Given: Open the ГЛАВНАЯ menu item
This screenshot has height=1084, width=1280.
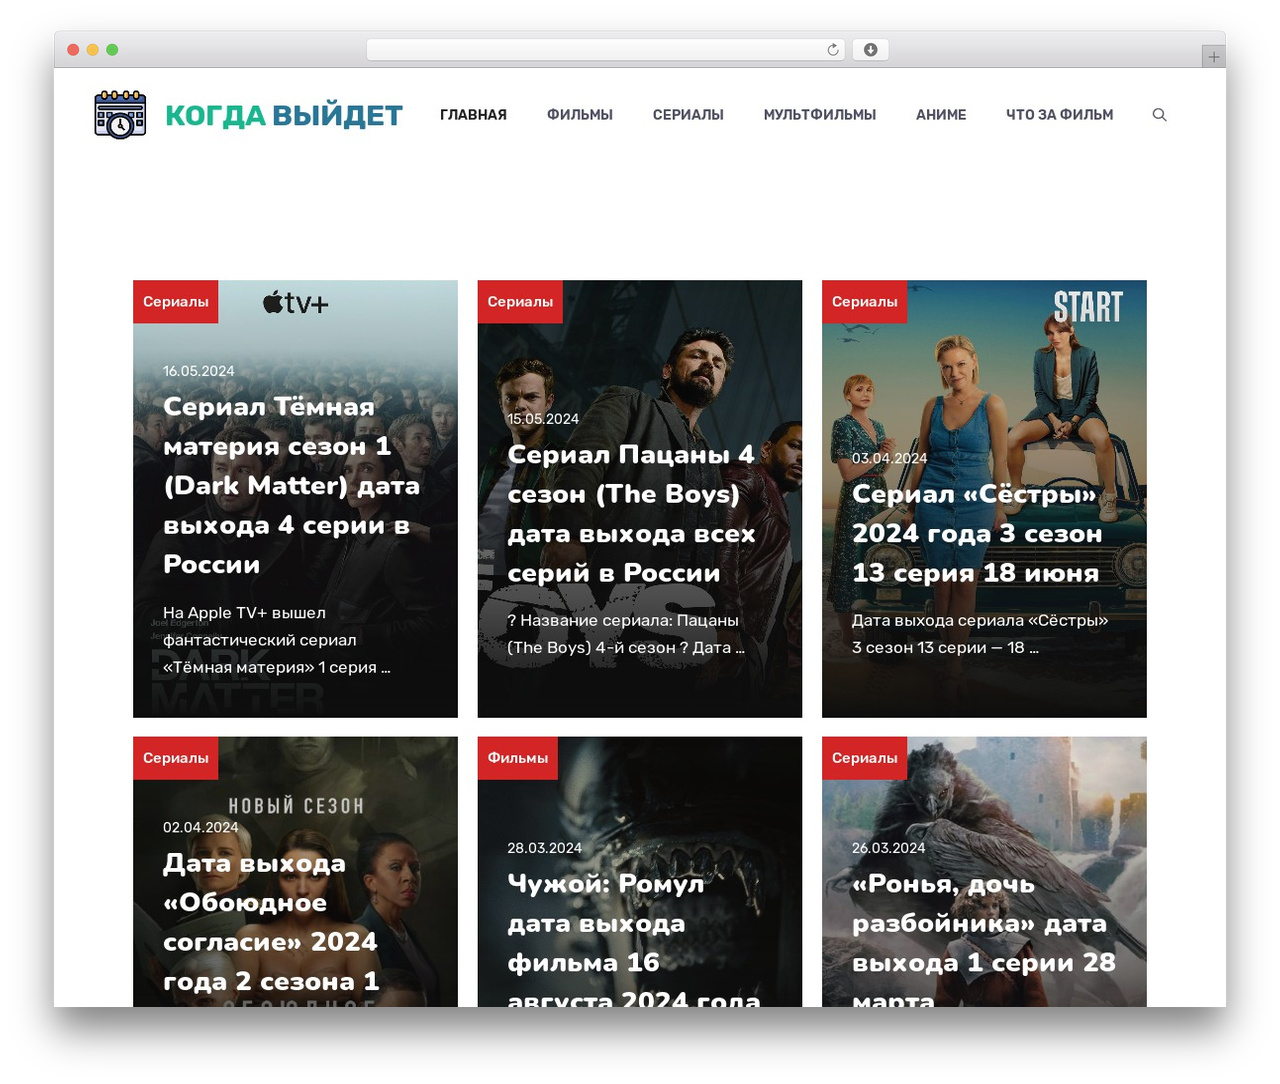Looking at the screenshot, I should click(x=473, y=115).
